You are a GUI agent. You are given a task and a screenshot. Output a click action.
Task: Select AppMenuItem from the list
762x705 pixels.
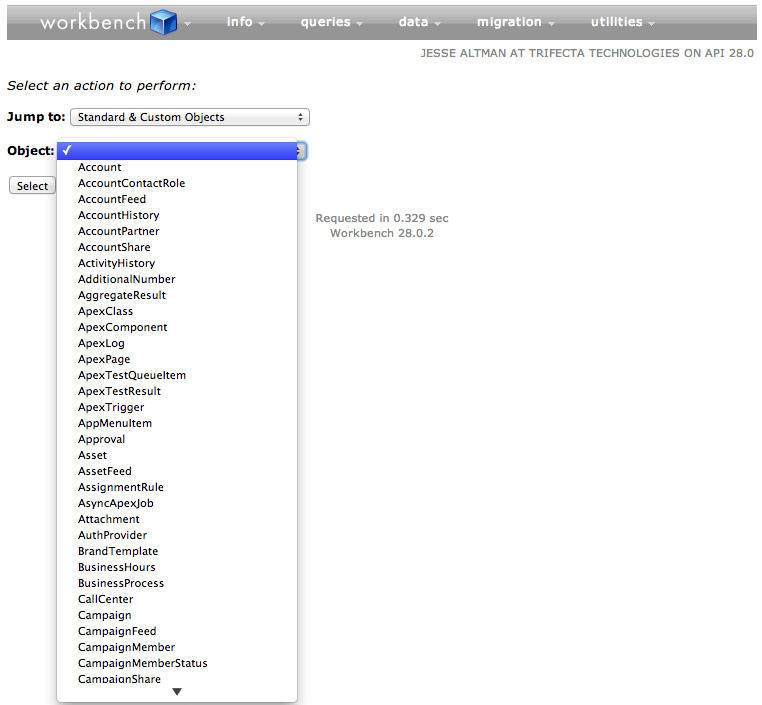click(177, 424)
